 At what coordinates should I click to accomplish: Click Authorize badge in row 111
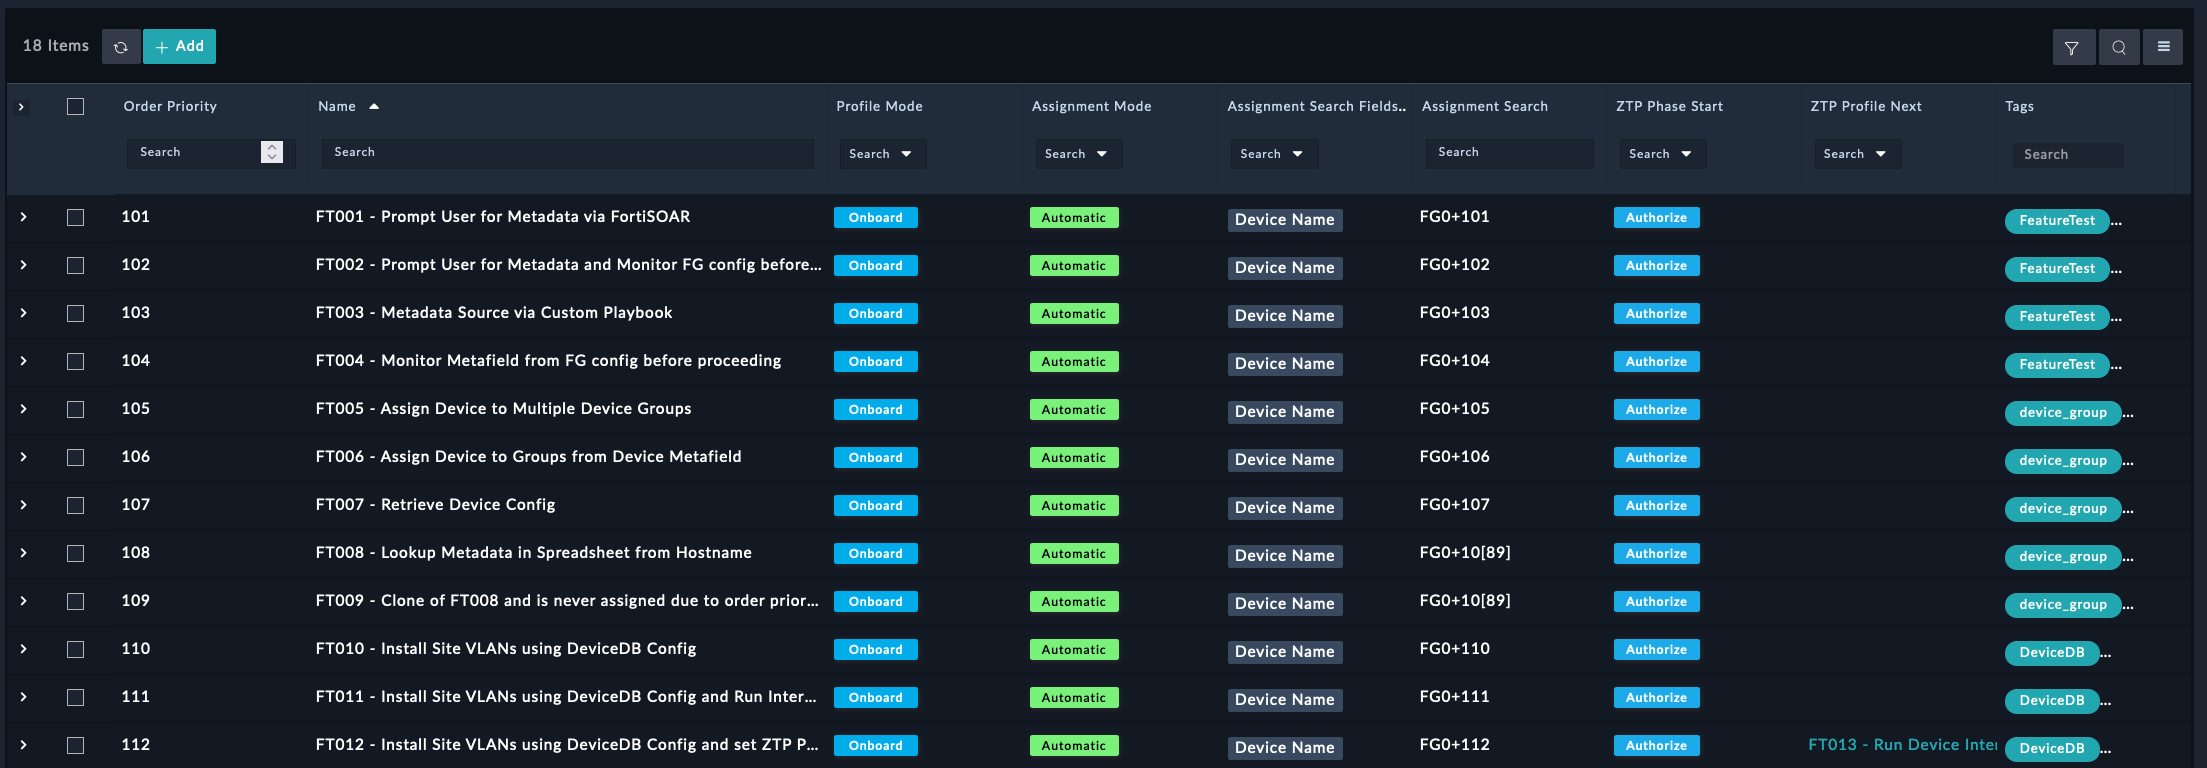click(x=1656, y=698)
